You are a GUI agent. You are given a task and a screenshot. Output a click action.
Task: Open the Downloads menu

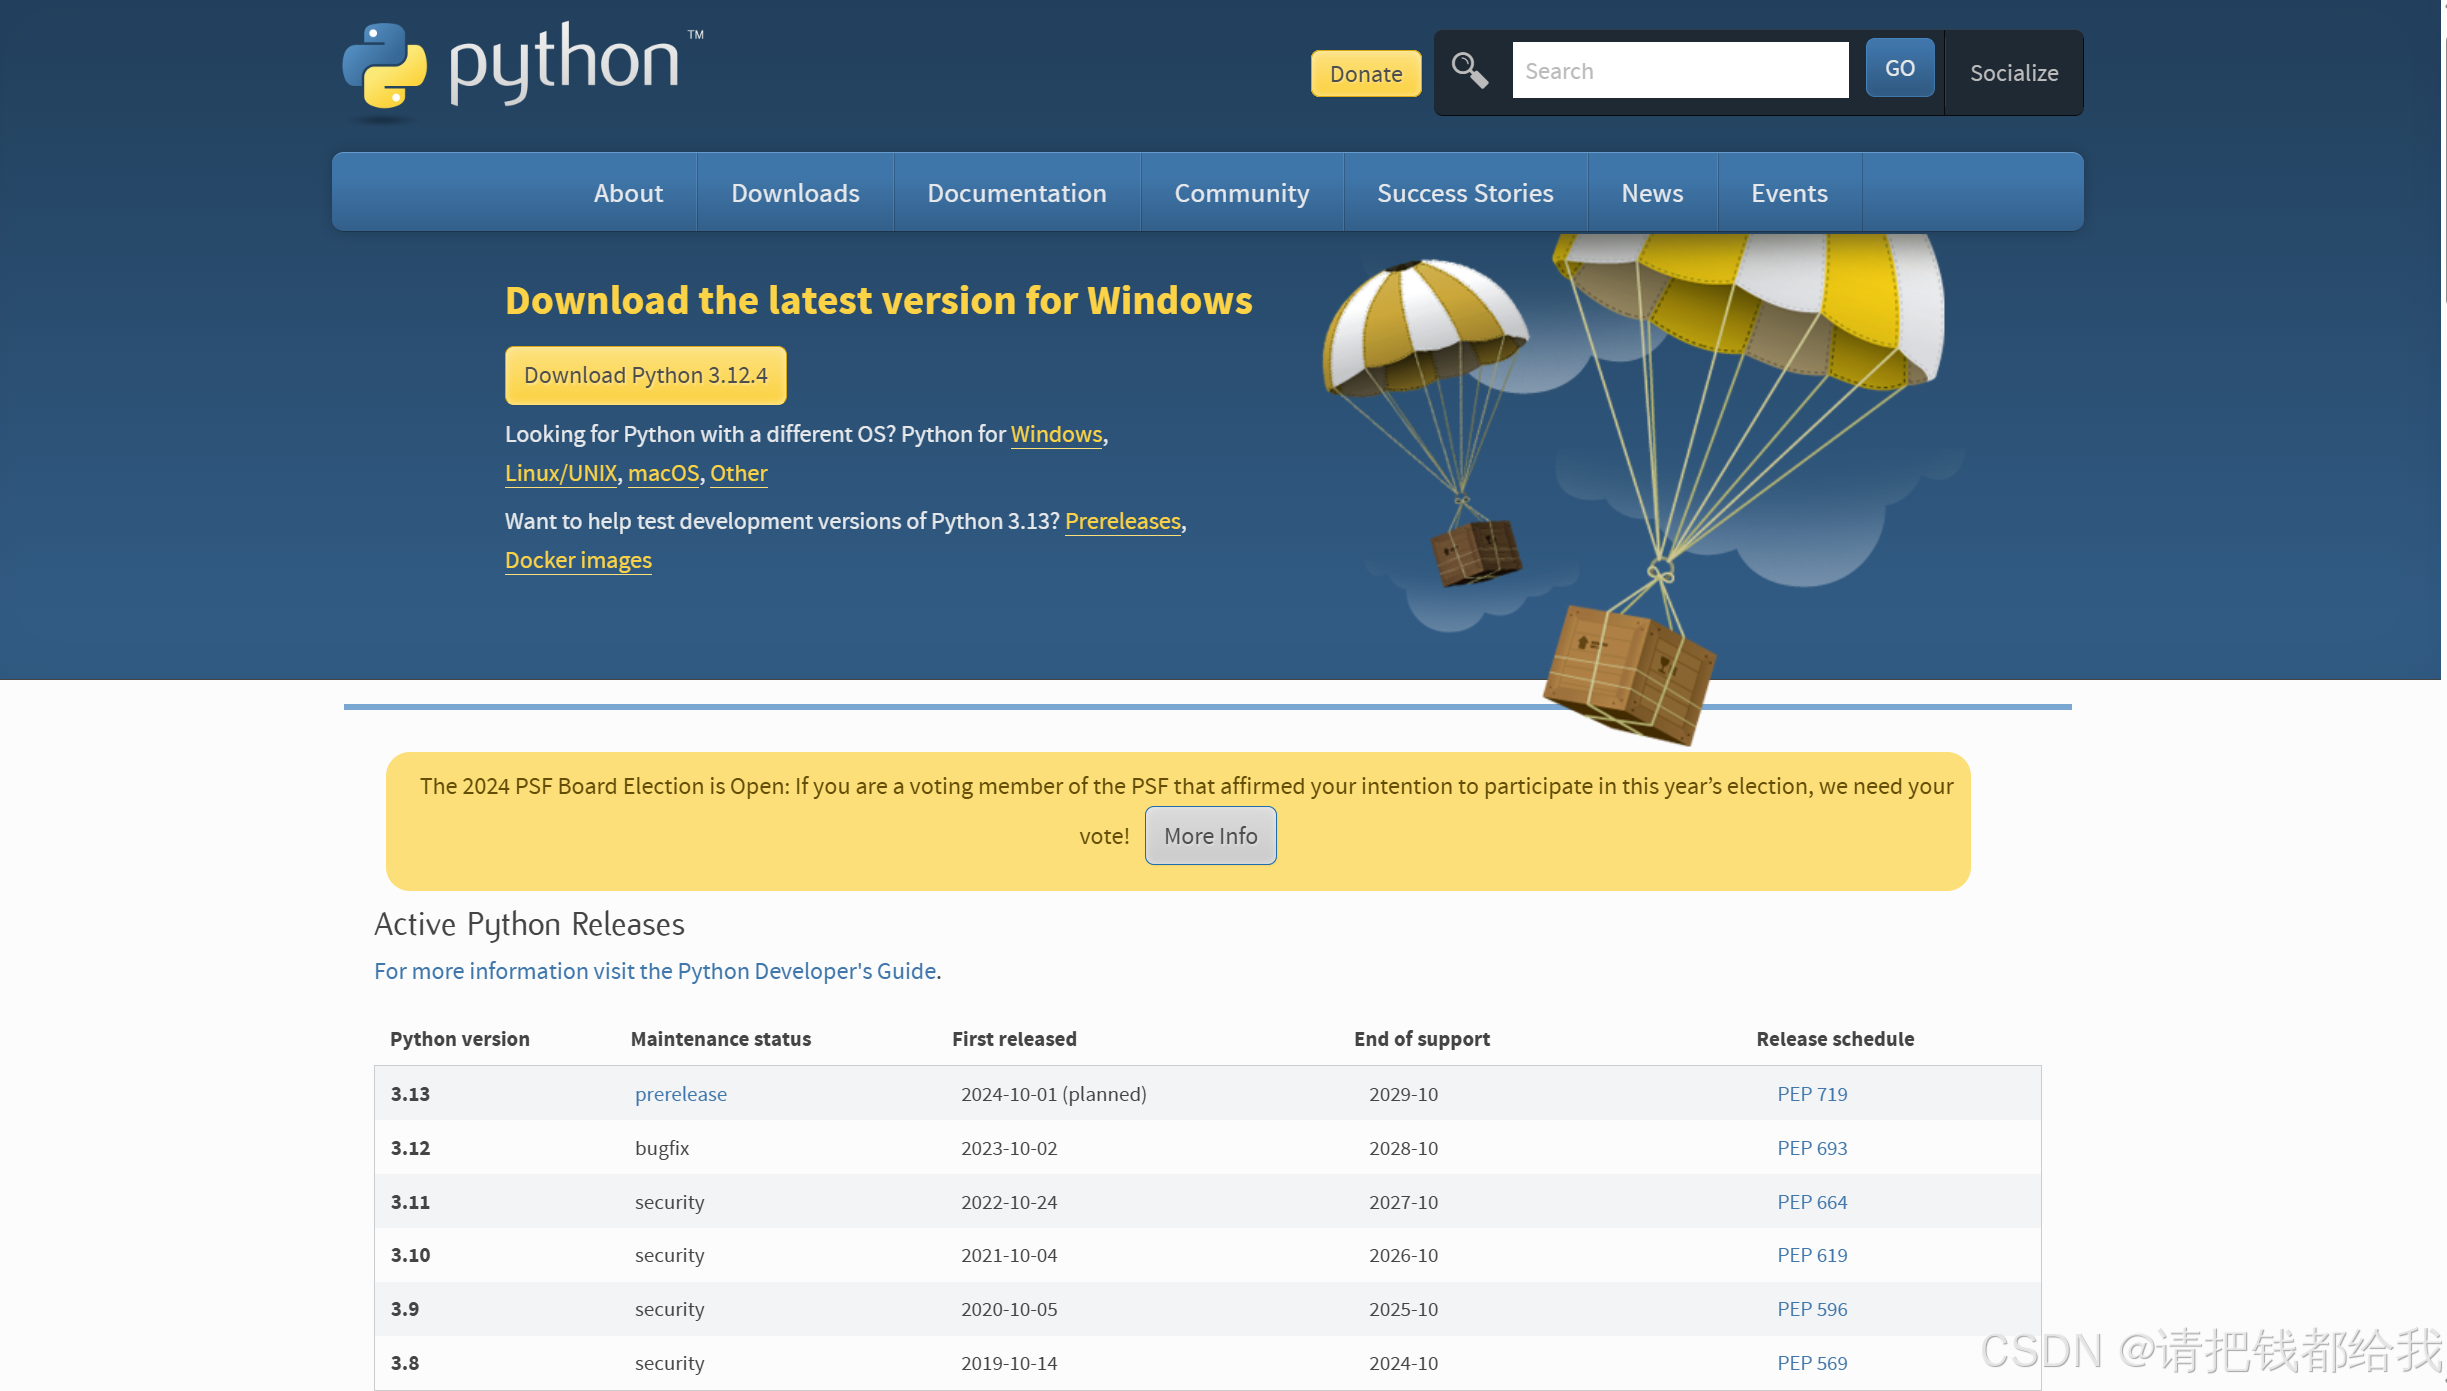click(795, 193)
